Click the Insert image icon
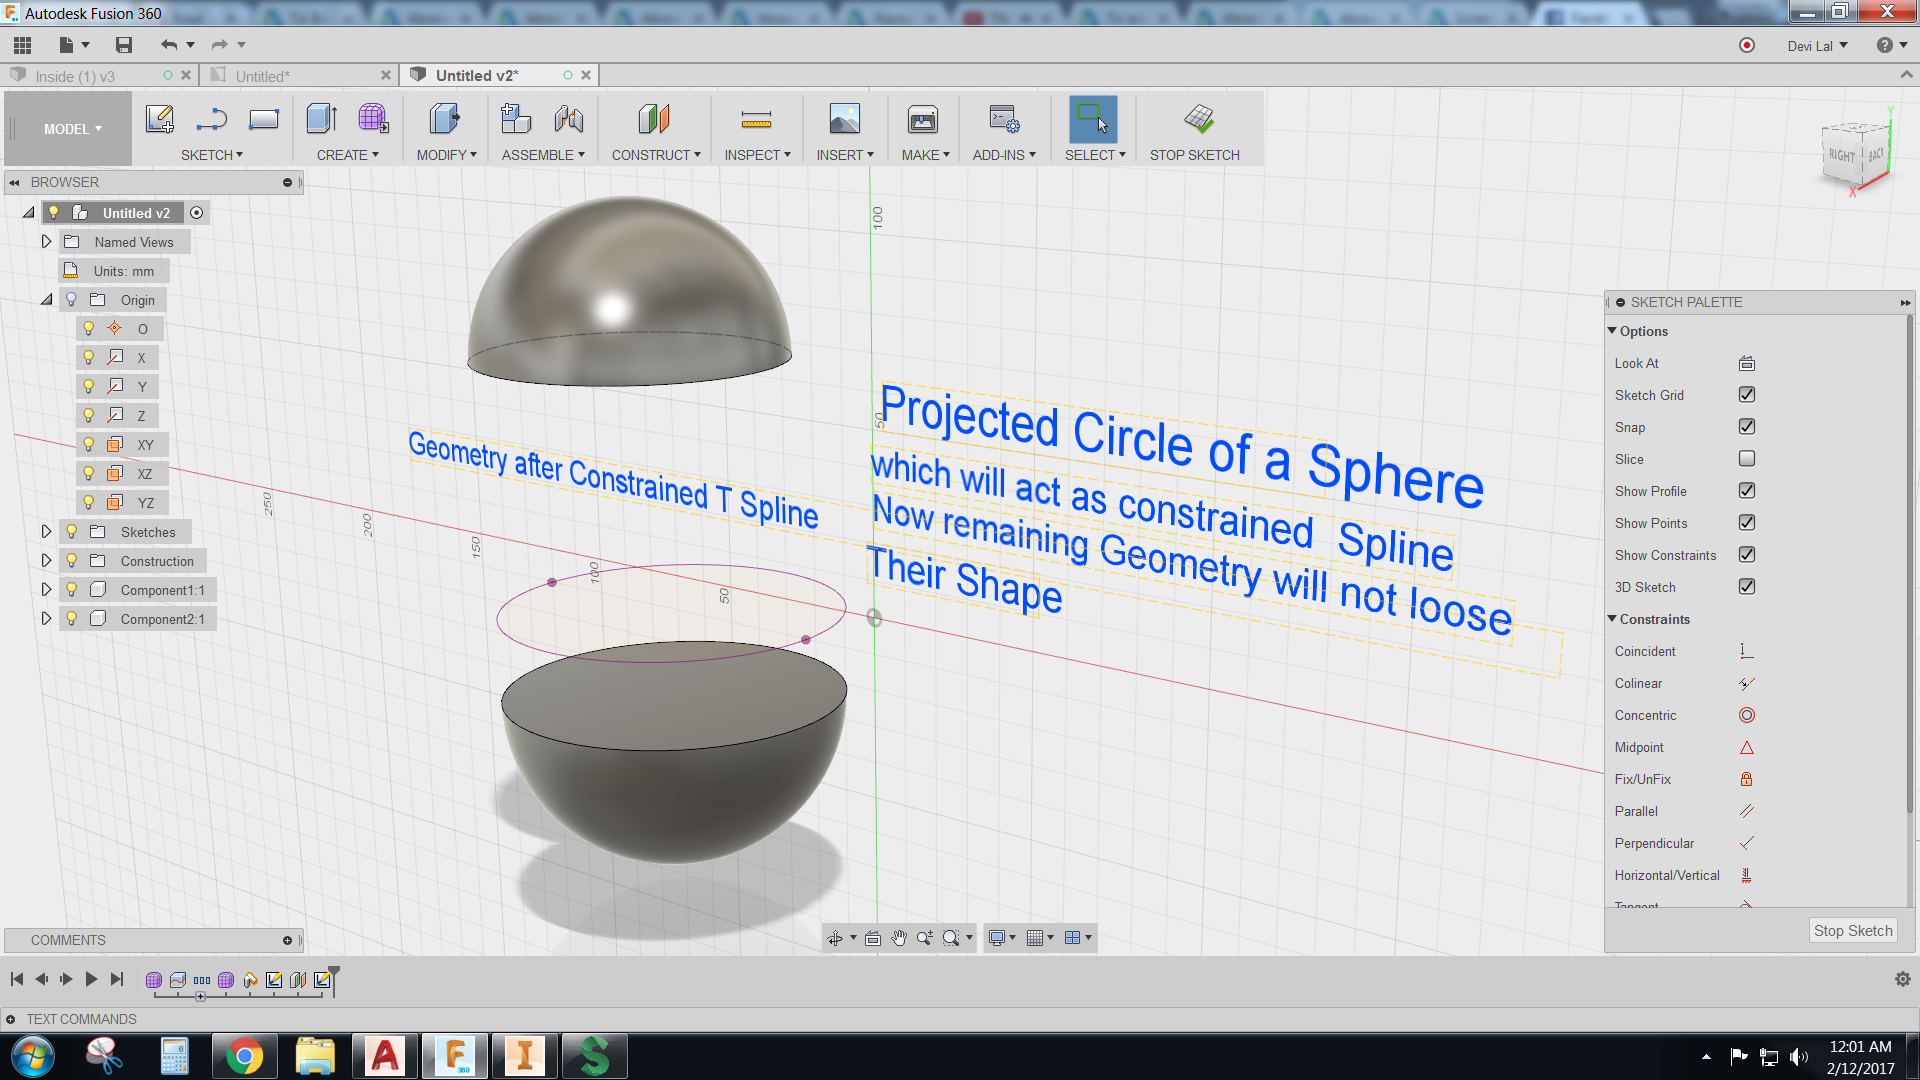The height and width of the screenshot is (1080, 1920). [844, 119]
